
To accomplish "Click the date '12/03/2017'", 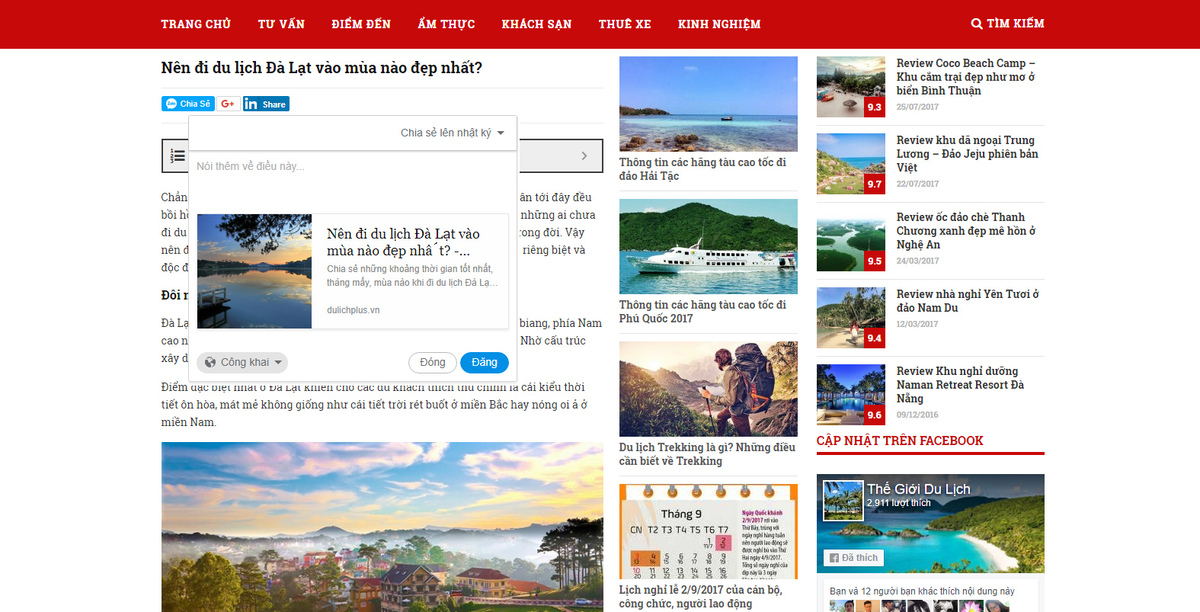I will click(918, 323).
